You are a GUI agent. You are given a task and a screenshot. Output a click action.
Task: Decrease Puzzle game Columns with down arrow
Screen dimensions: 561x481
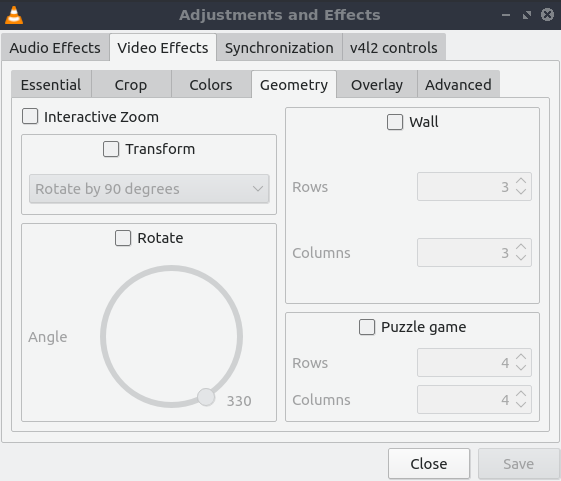click(x=521, y=404)
